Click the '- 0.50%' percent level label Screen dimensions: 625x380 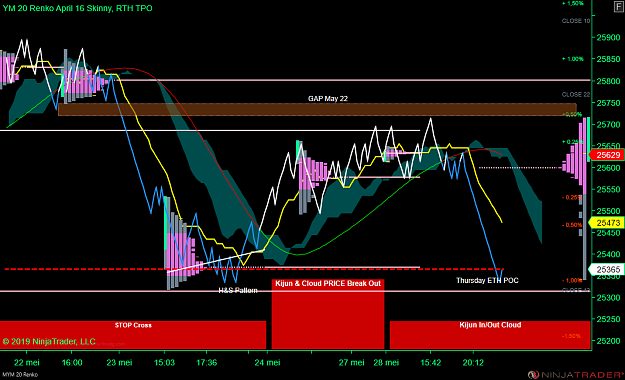(x=573, y=225)
